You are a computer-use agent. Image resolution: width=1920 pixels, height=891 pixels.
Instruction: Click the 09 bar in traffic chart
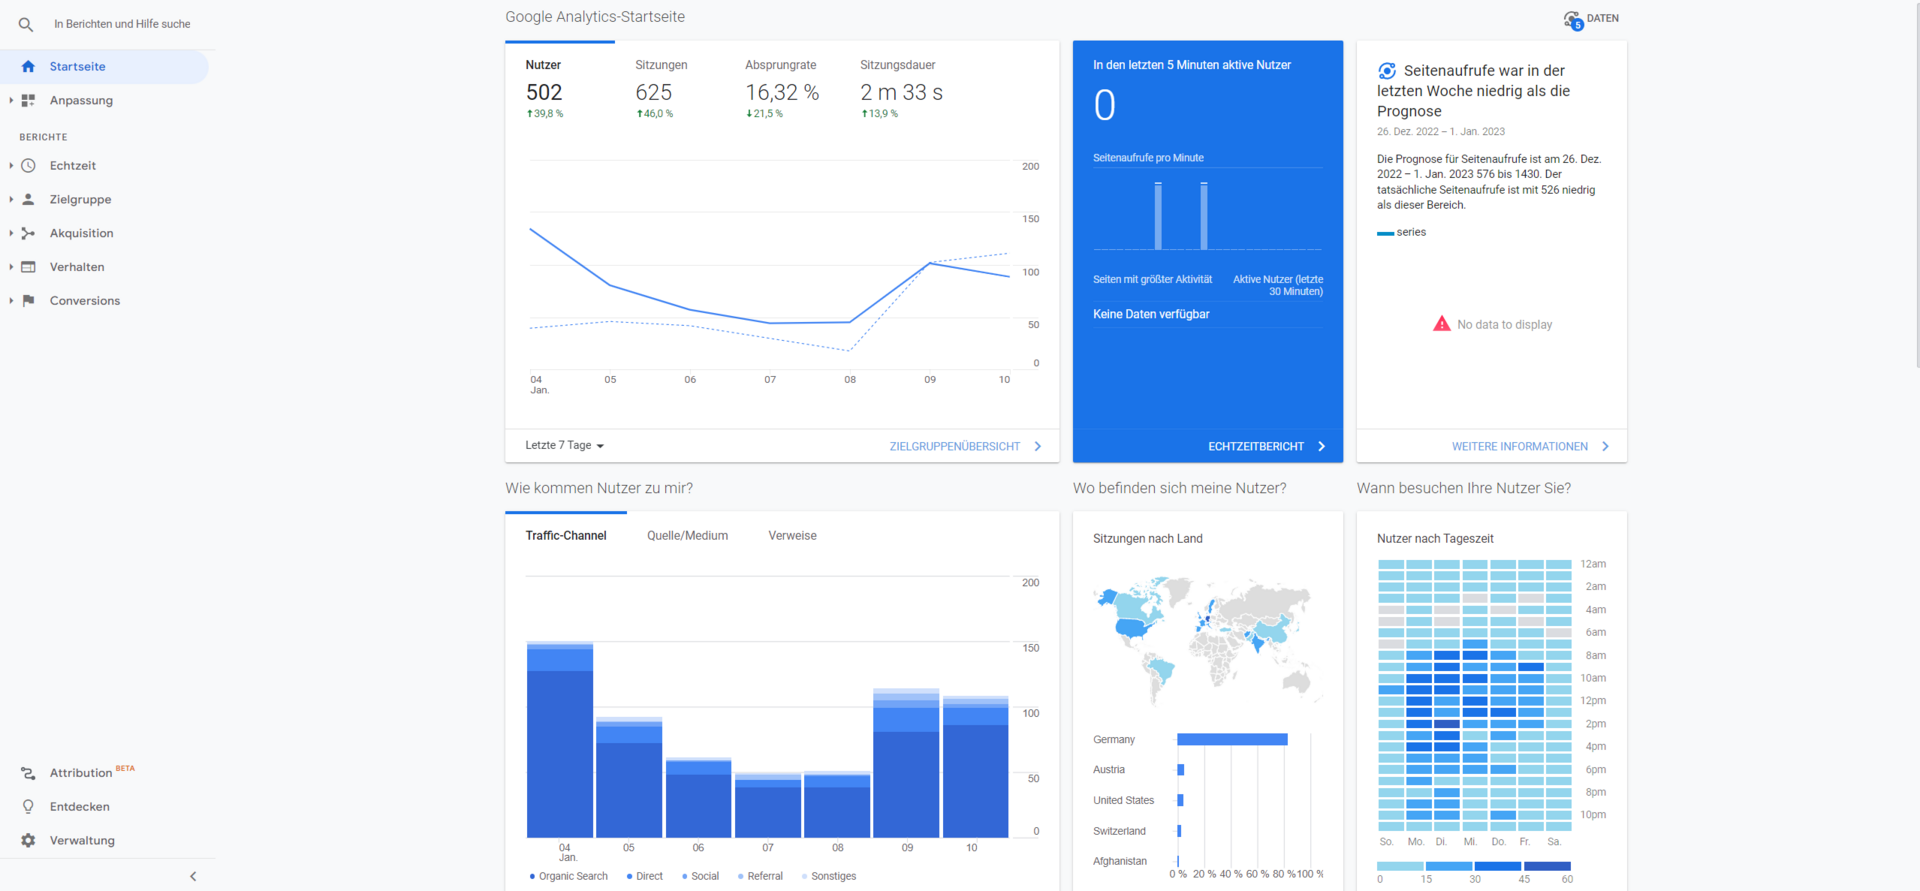click(x=906, y=763)
